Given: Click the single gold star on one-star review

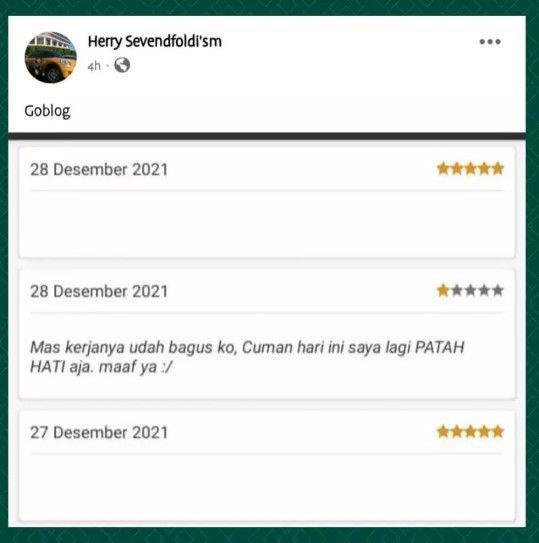Looking at the screenshot, I should click(x=443, y=291).
